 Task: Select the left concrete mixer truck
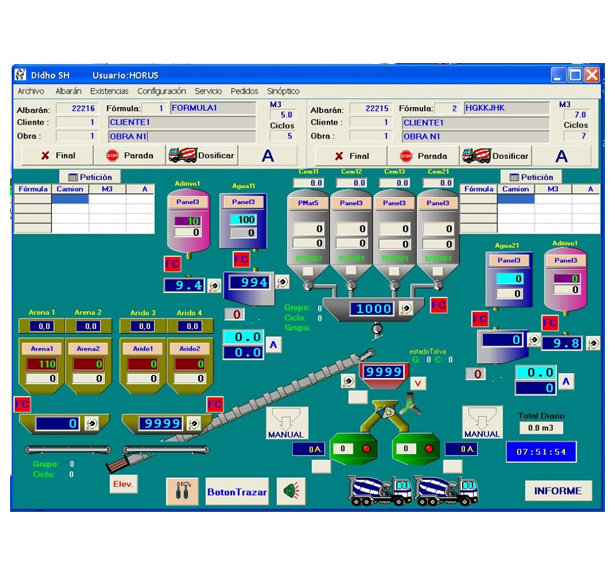click(379, 490)
